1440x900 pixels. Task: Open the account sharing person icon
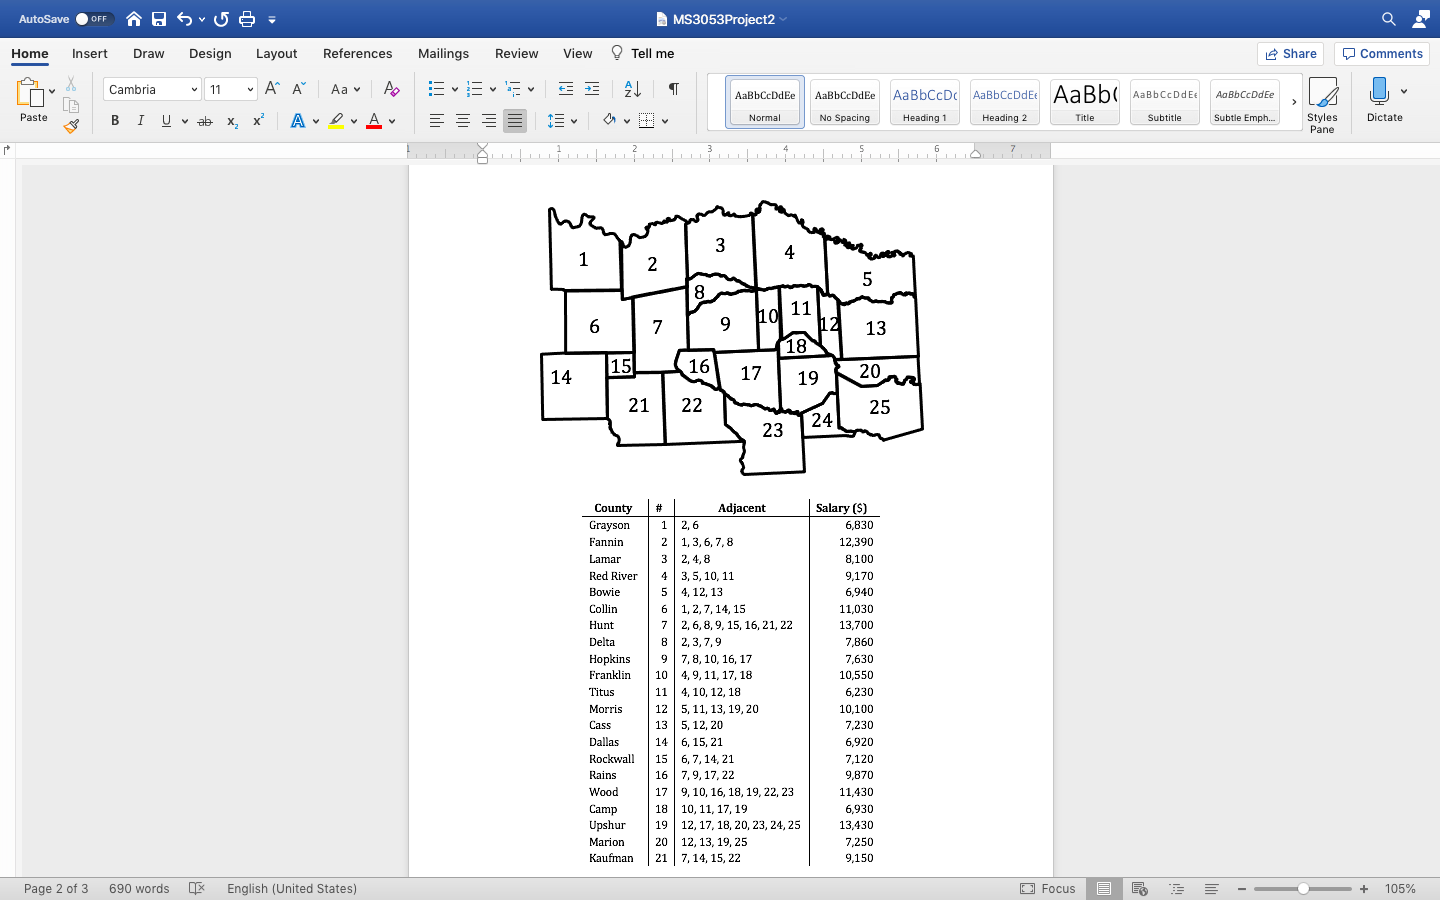click(x=1420, y=19)
